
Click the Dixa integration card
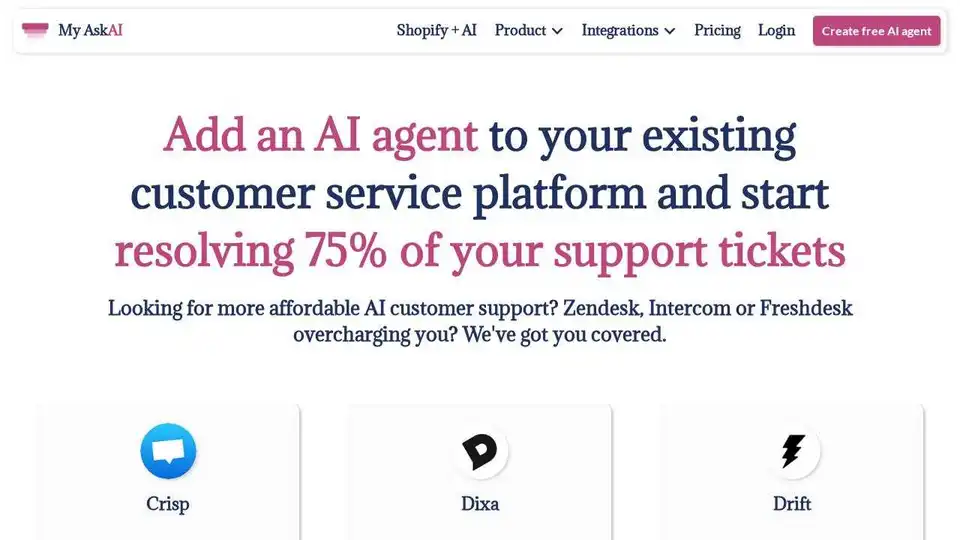tap(480, 472)
